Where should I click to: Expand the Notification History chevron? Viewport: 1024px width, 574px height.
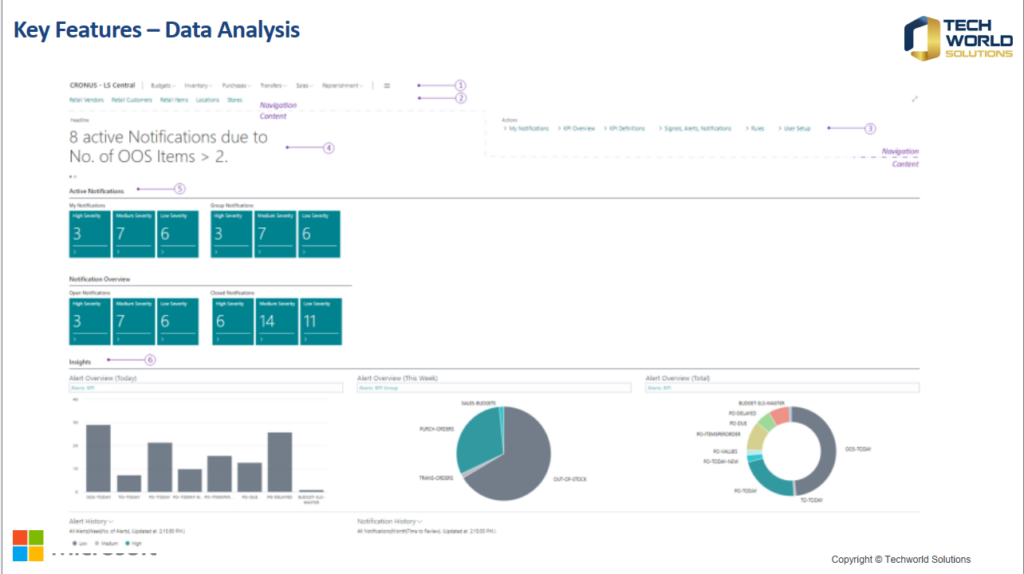point(420,521)
